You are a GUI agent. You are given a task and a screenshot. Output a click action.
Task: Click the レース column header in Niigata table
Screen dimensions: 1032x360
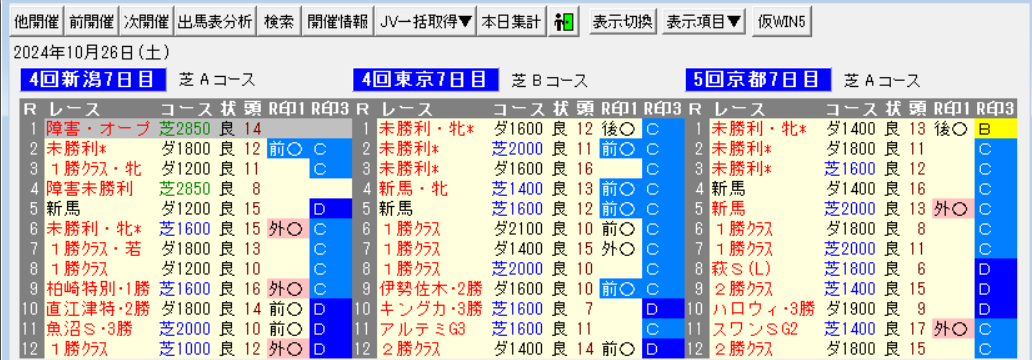tap(74, 109)
